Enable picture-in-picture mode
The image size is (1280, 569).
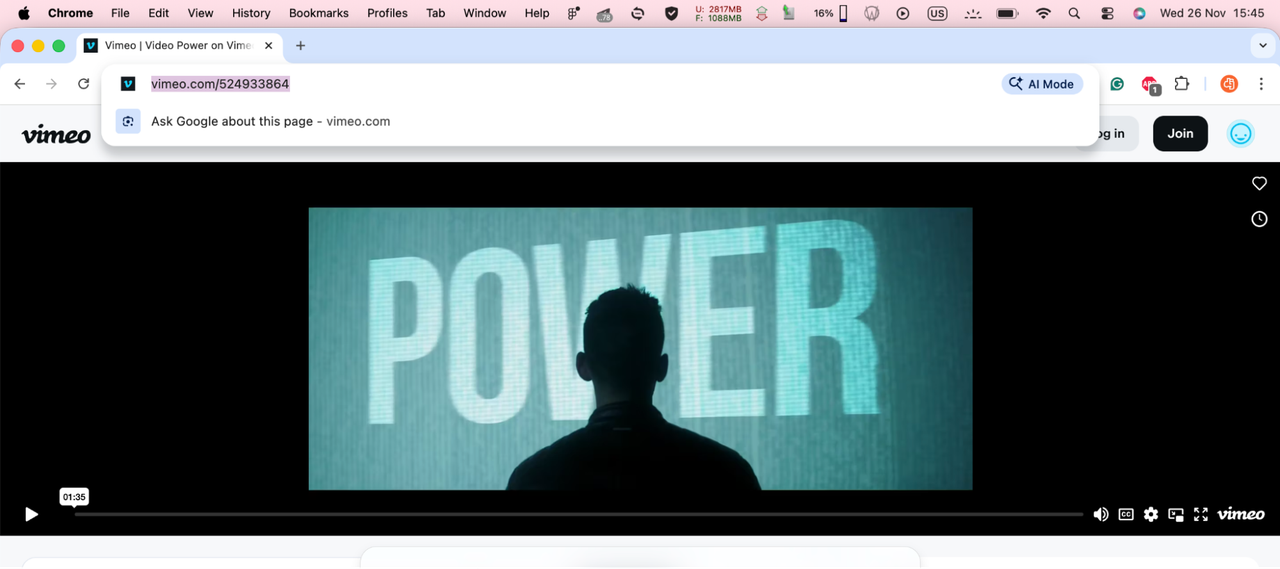1176,514
